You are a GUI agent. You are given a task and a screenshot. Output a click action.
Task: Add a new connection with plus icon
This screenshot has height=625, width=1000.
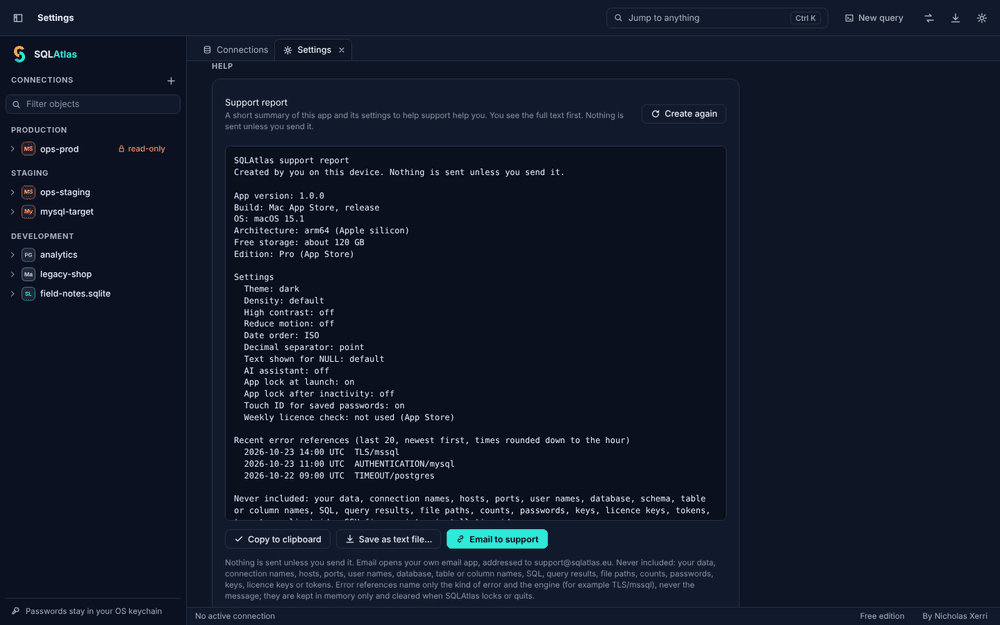(x=171, y=80)
